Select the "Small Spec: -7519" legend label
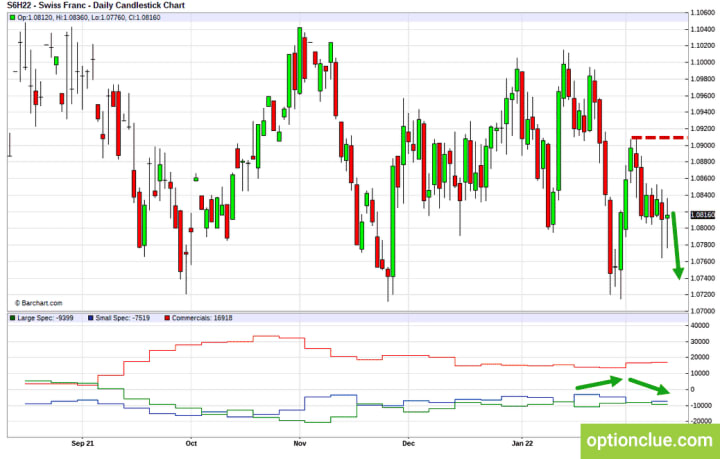Viewport: 720px width, 459px height. [122, 318]
